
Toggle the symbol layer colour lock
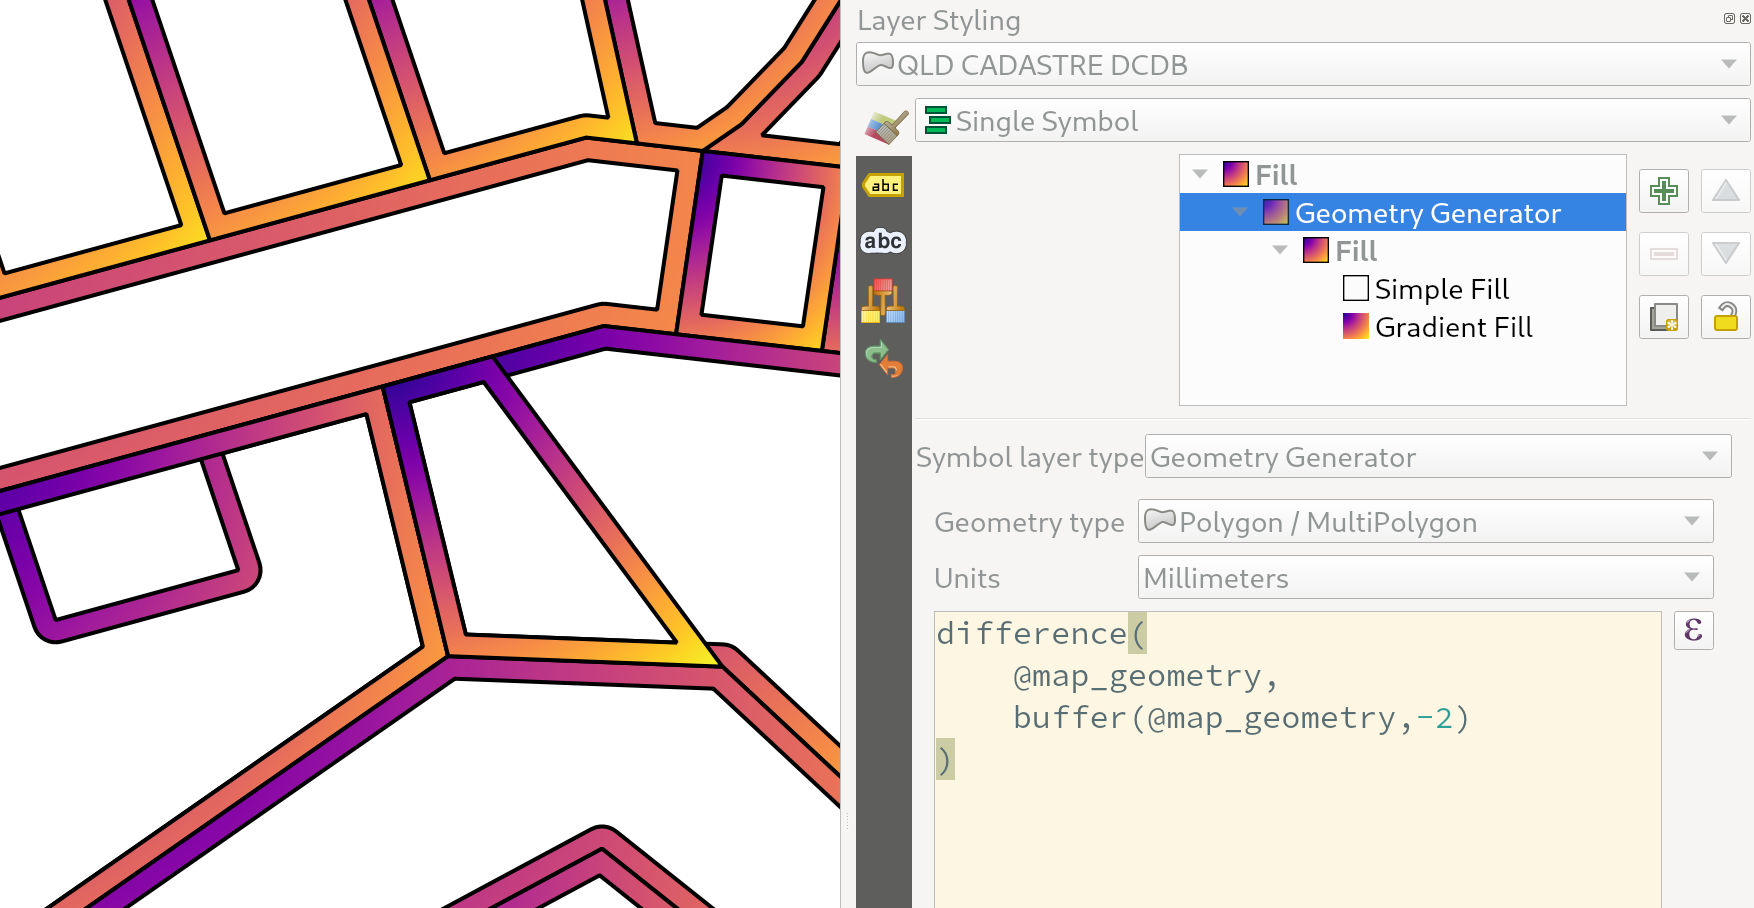tap(1726, 317)
